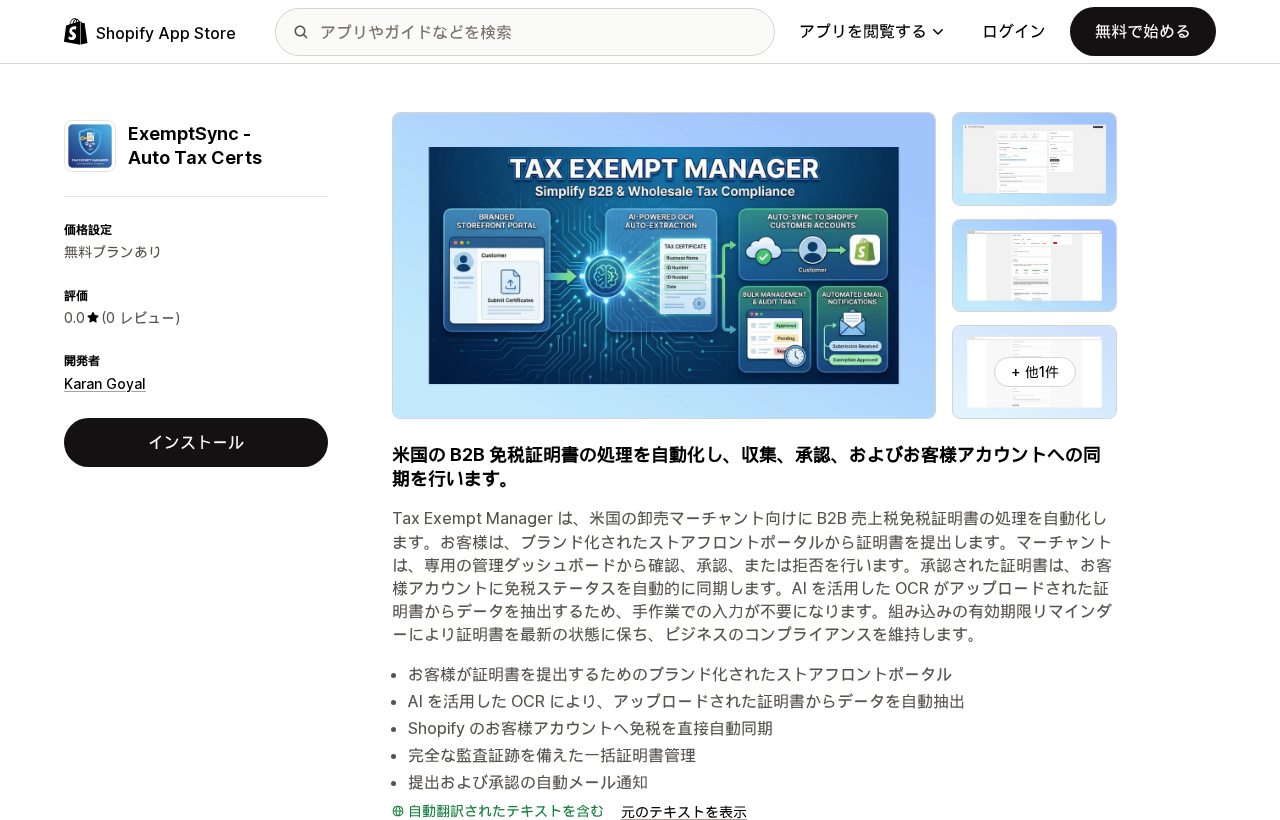Screen dimensions: 1280x820
Task: Open the main Tax Exempt Manager image
Action: [664, 265]
